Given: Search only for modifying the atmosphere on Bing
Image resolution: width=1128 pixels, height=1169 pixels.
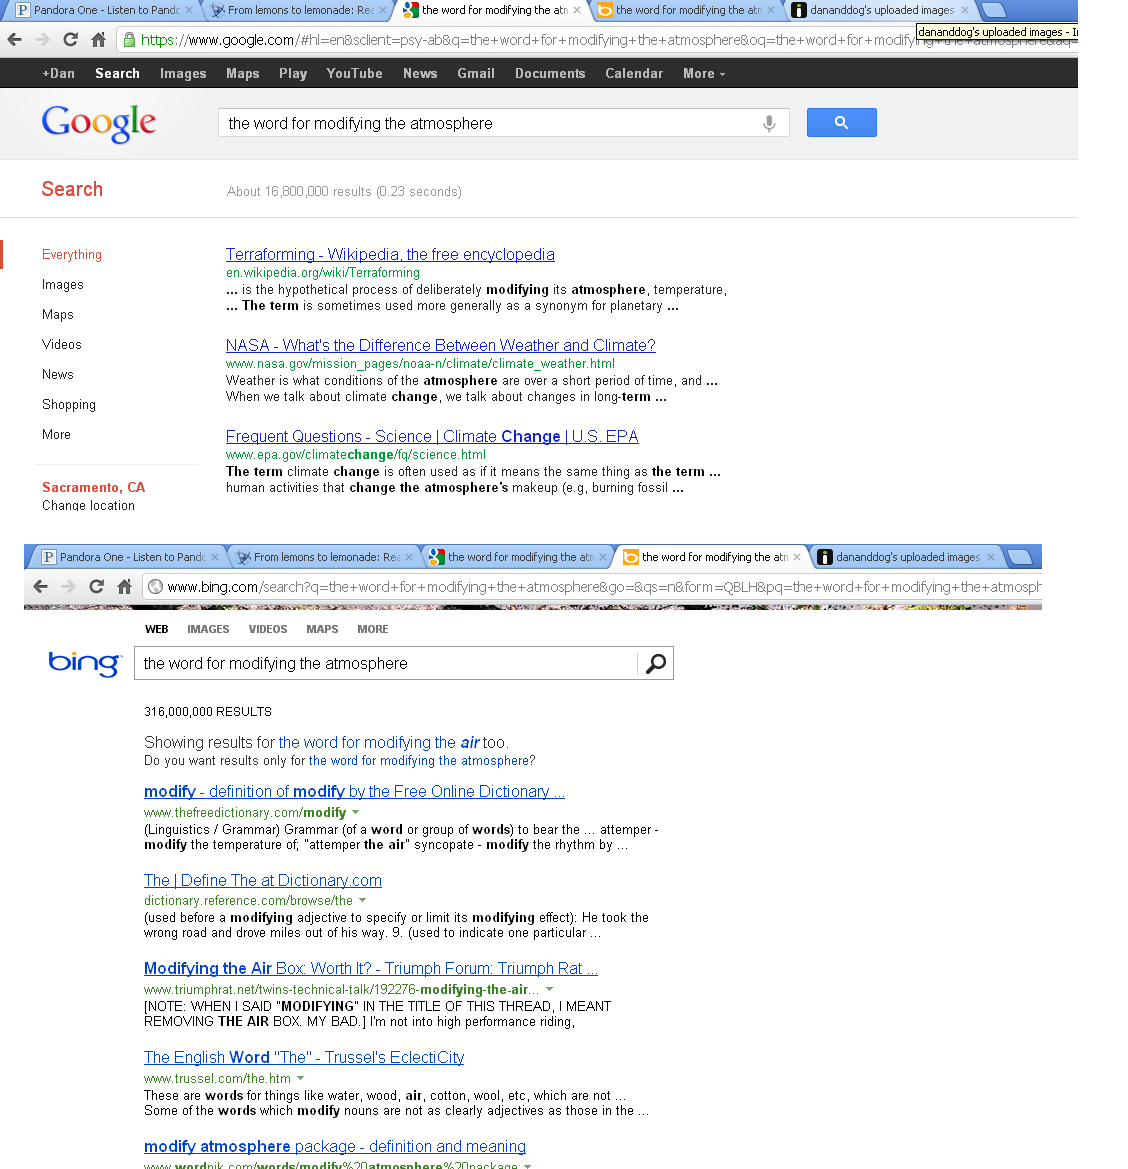Looking at the screenshot, I should (x=418, y=760).
